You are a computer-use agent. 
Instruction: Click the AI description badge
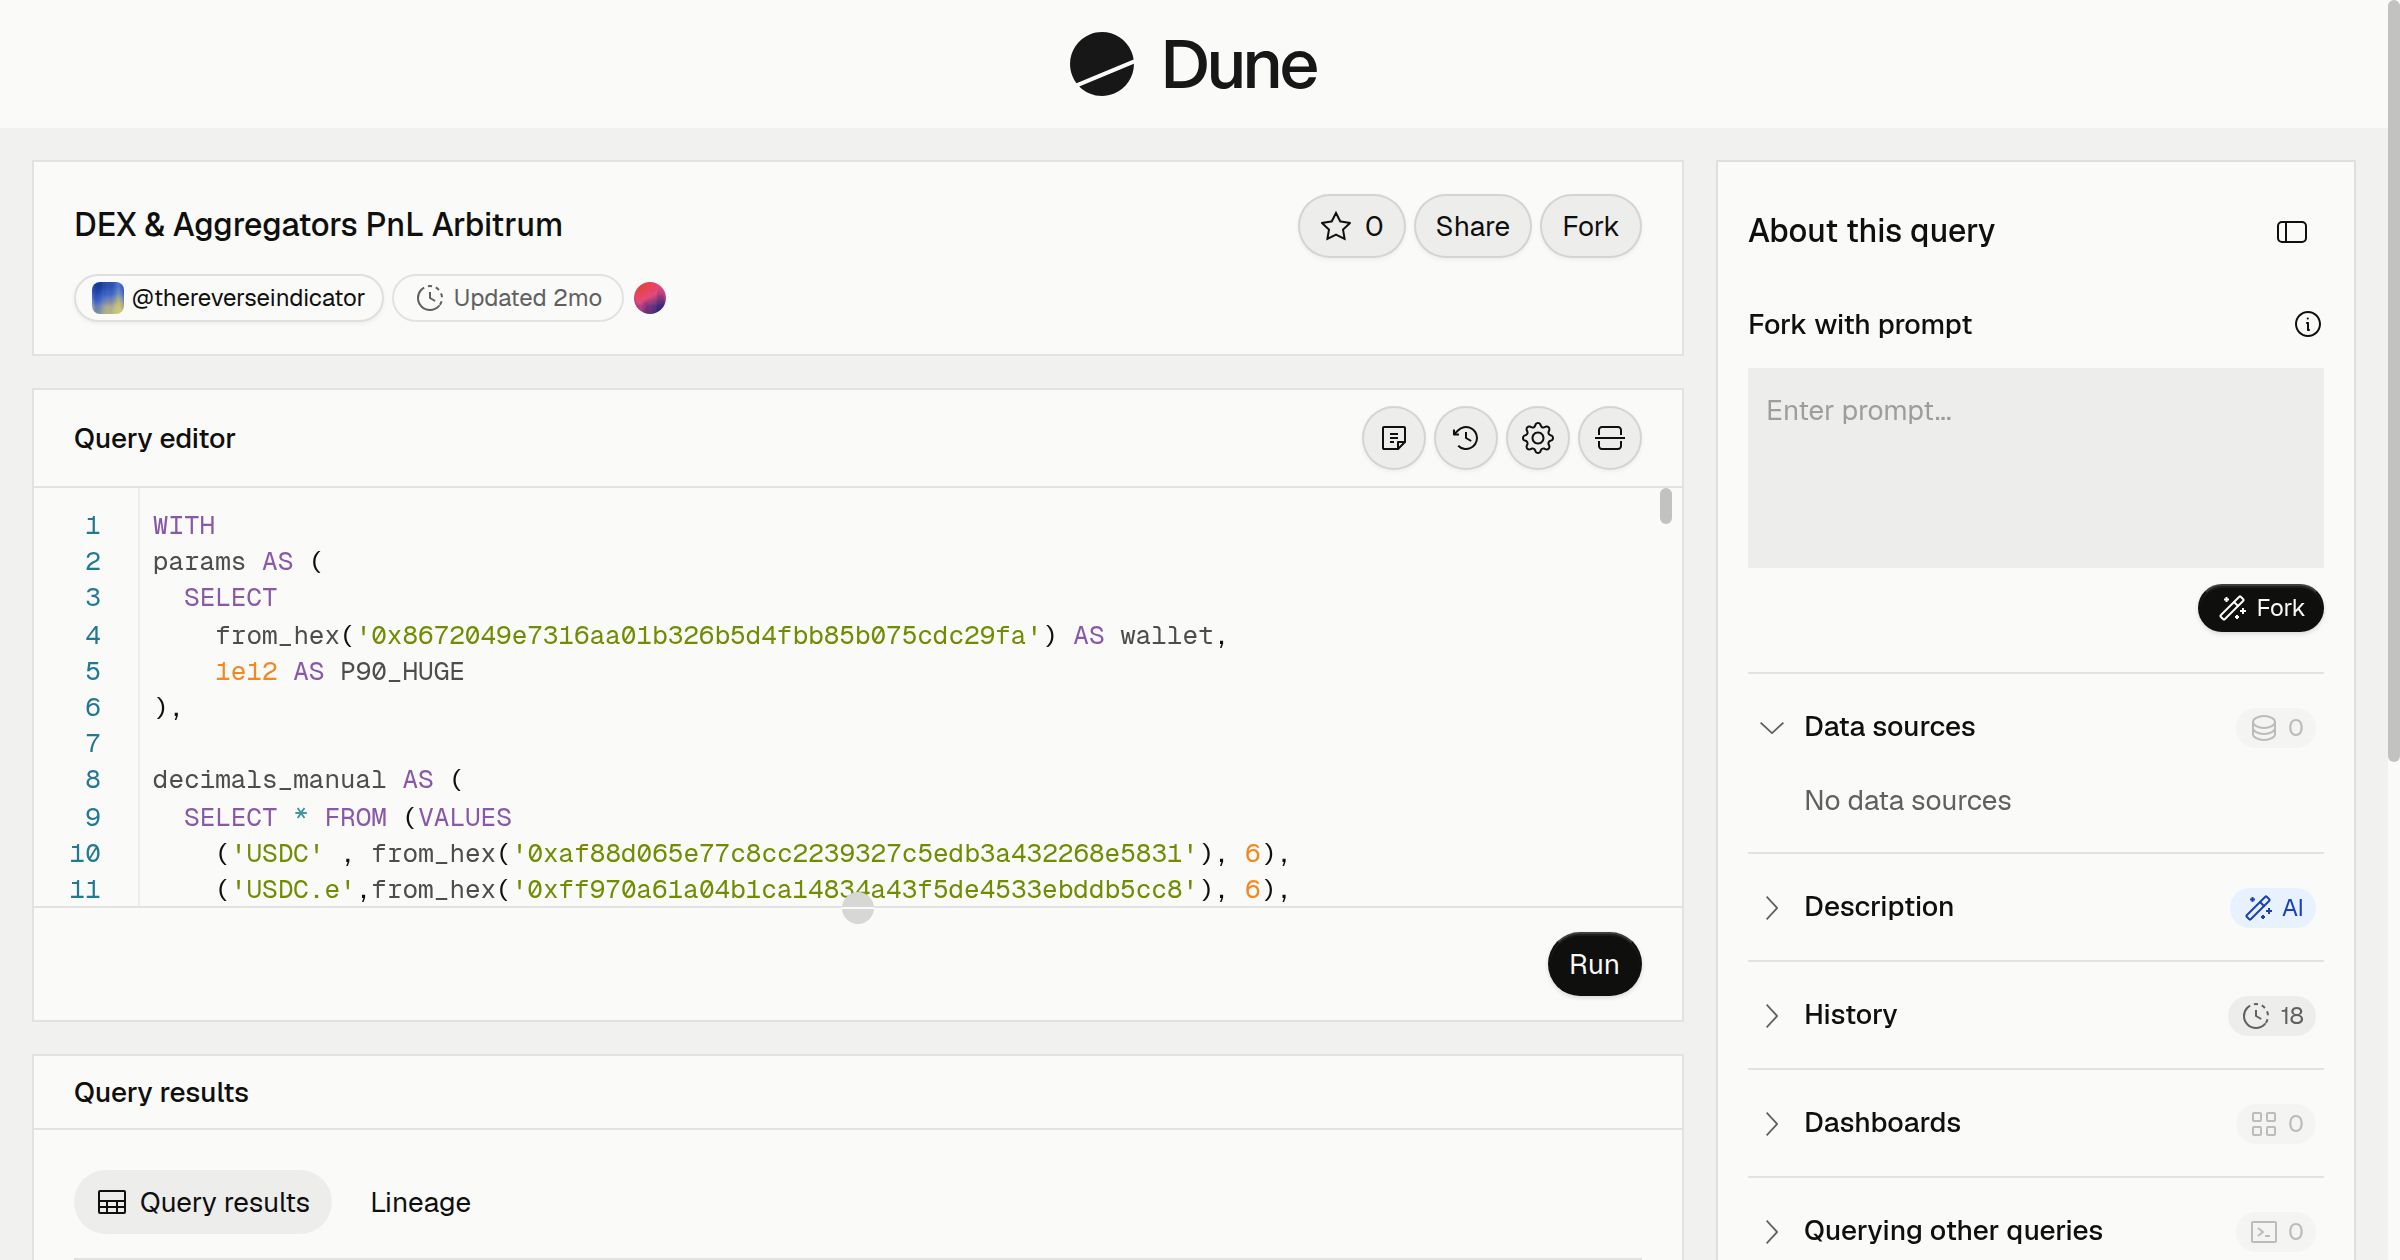[x=2273, y=907]
